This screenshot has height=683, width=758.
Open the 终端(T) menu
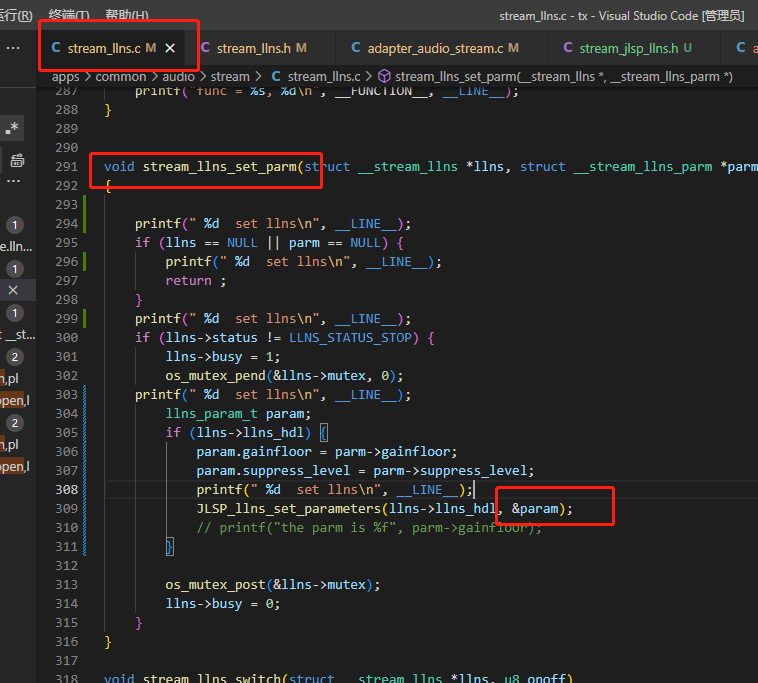[x=69, y=15]
